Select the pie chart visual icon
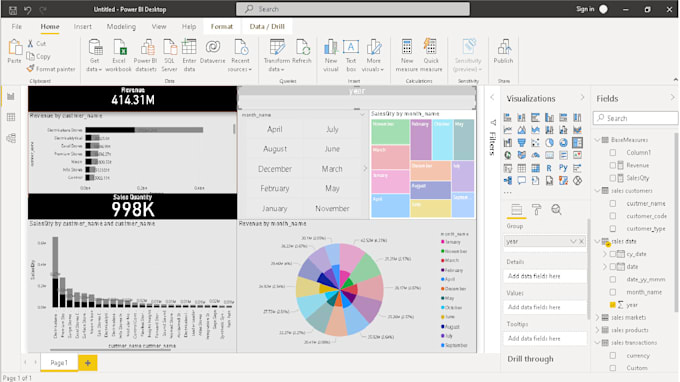 549,142
